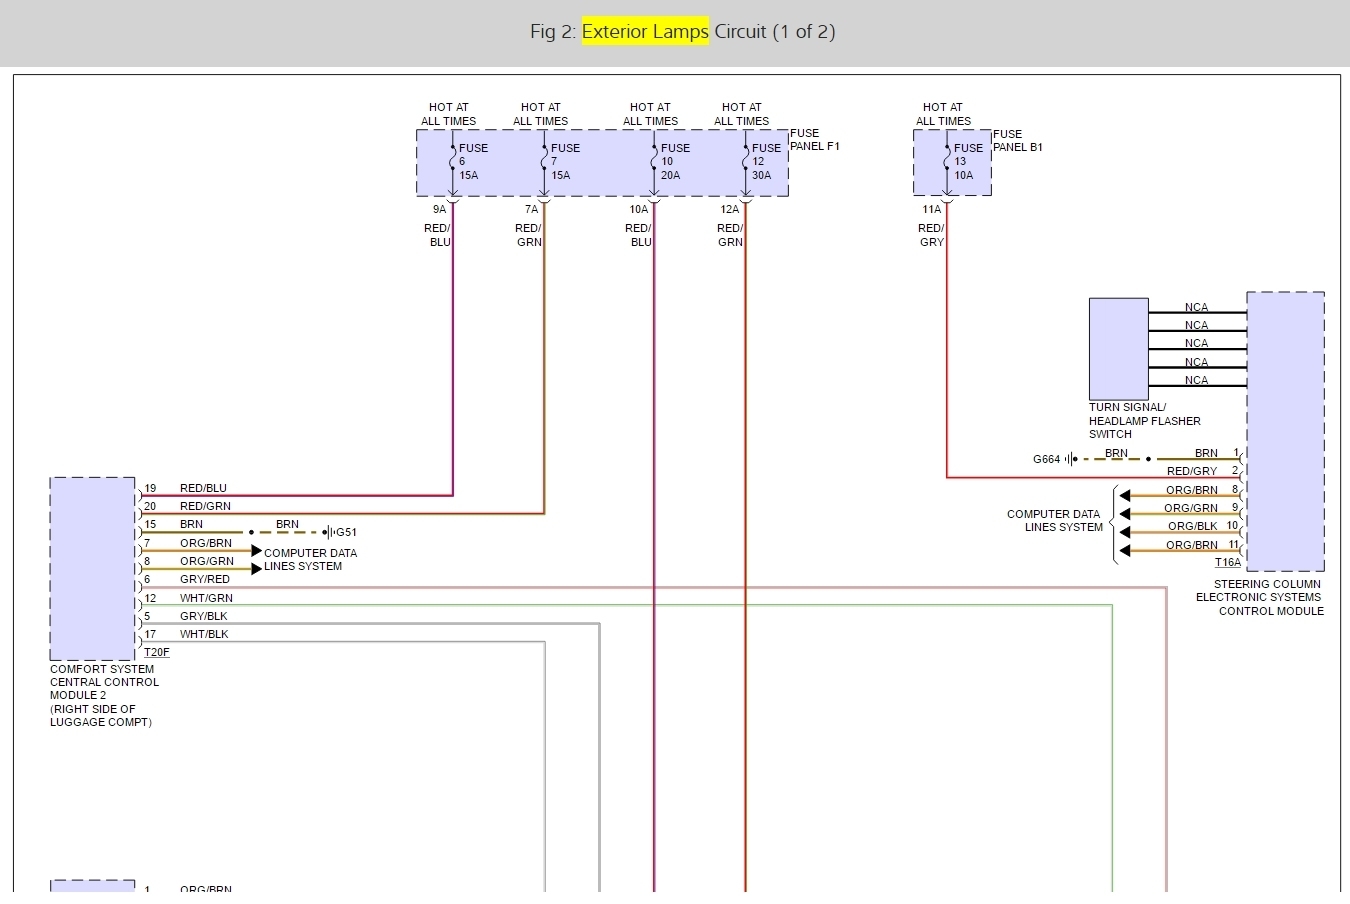The image size is (1350, 904).
Task: Expand the Fuse Panel F1 block
Action: 602,163
